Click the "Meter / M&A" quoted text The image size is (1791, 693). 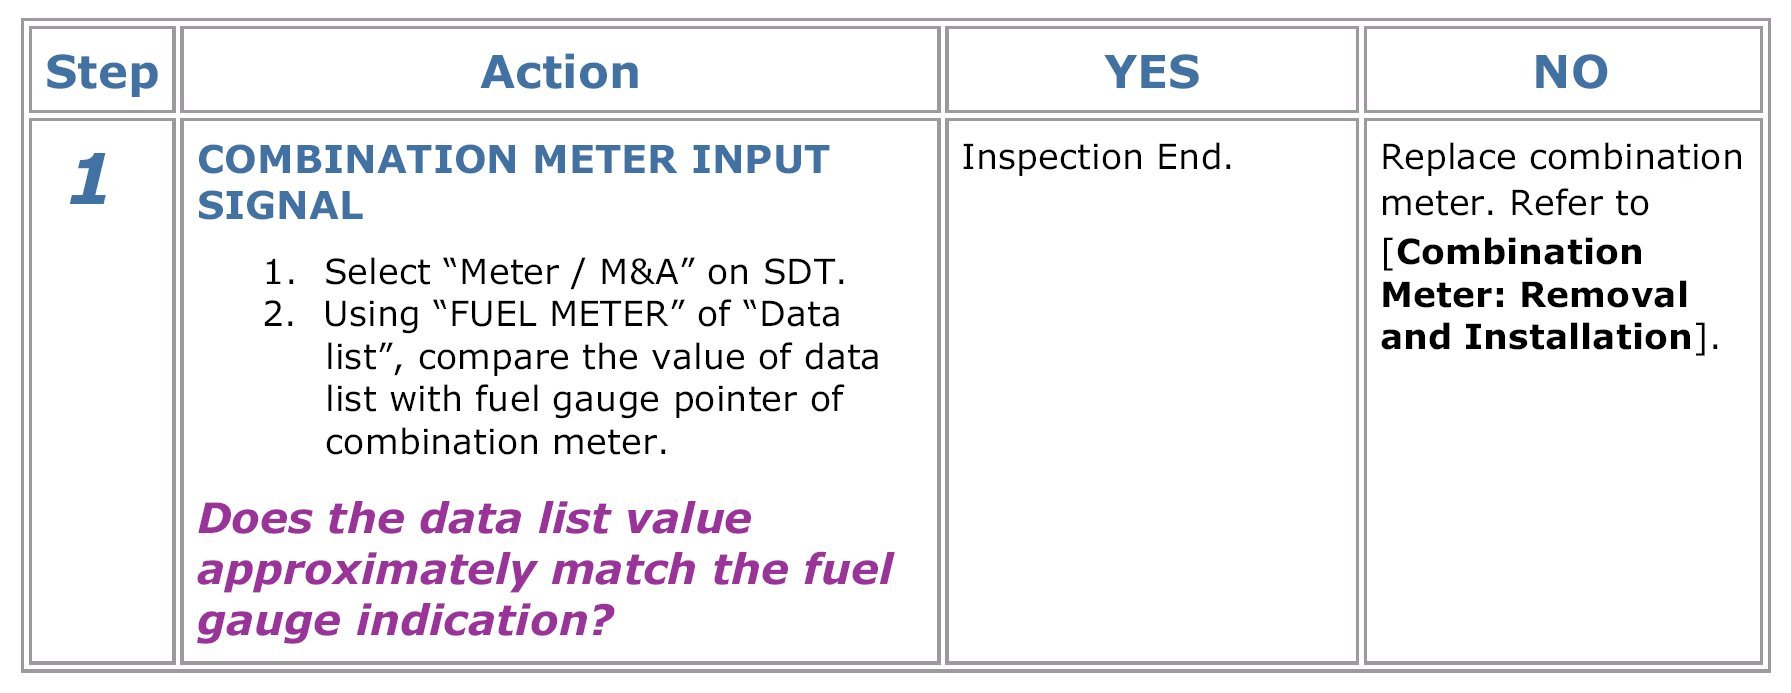[x=568, y=272]
